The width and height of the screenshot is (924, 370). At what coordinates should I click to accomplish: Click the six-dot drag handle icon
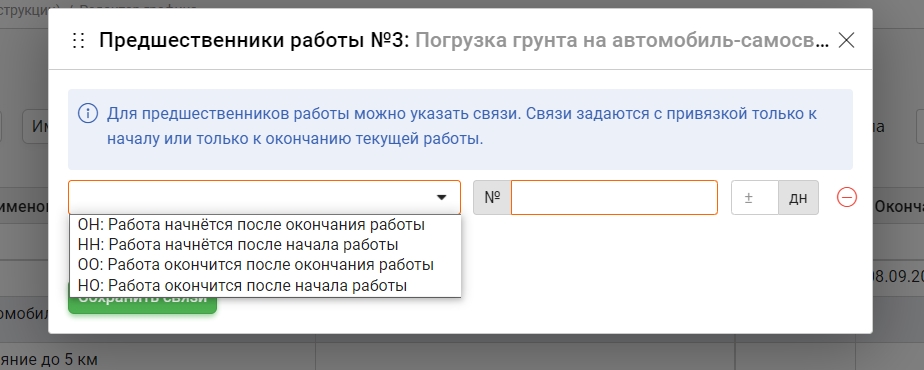point(78,40)
